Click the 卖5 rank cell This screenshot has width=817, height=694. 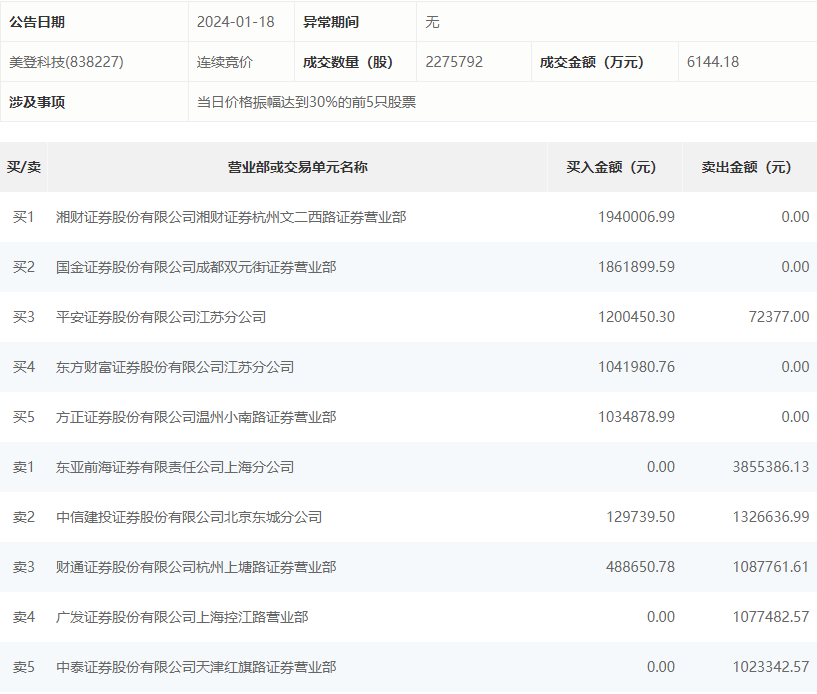pos(23,667)
